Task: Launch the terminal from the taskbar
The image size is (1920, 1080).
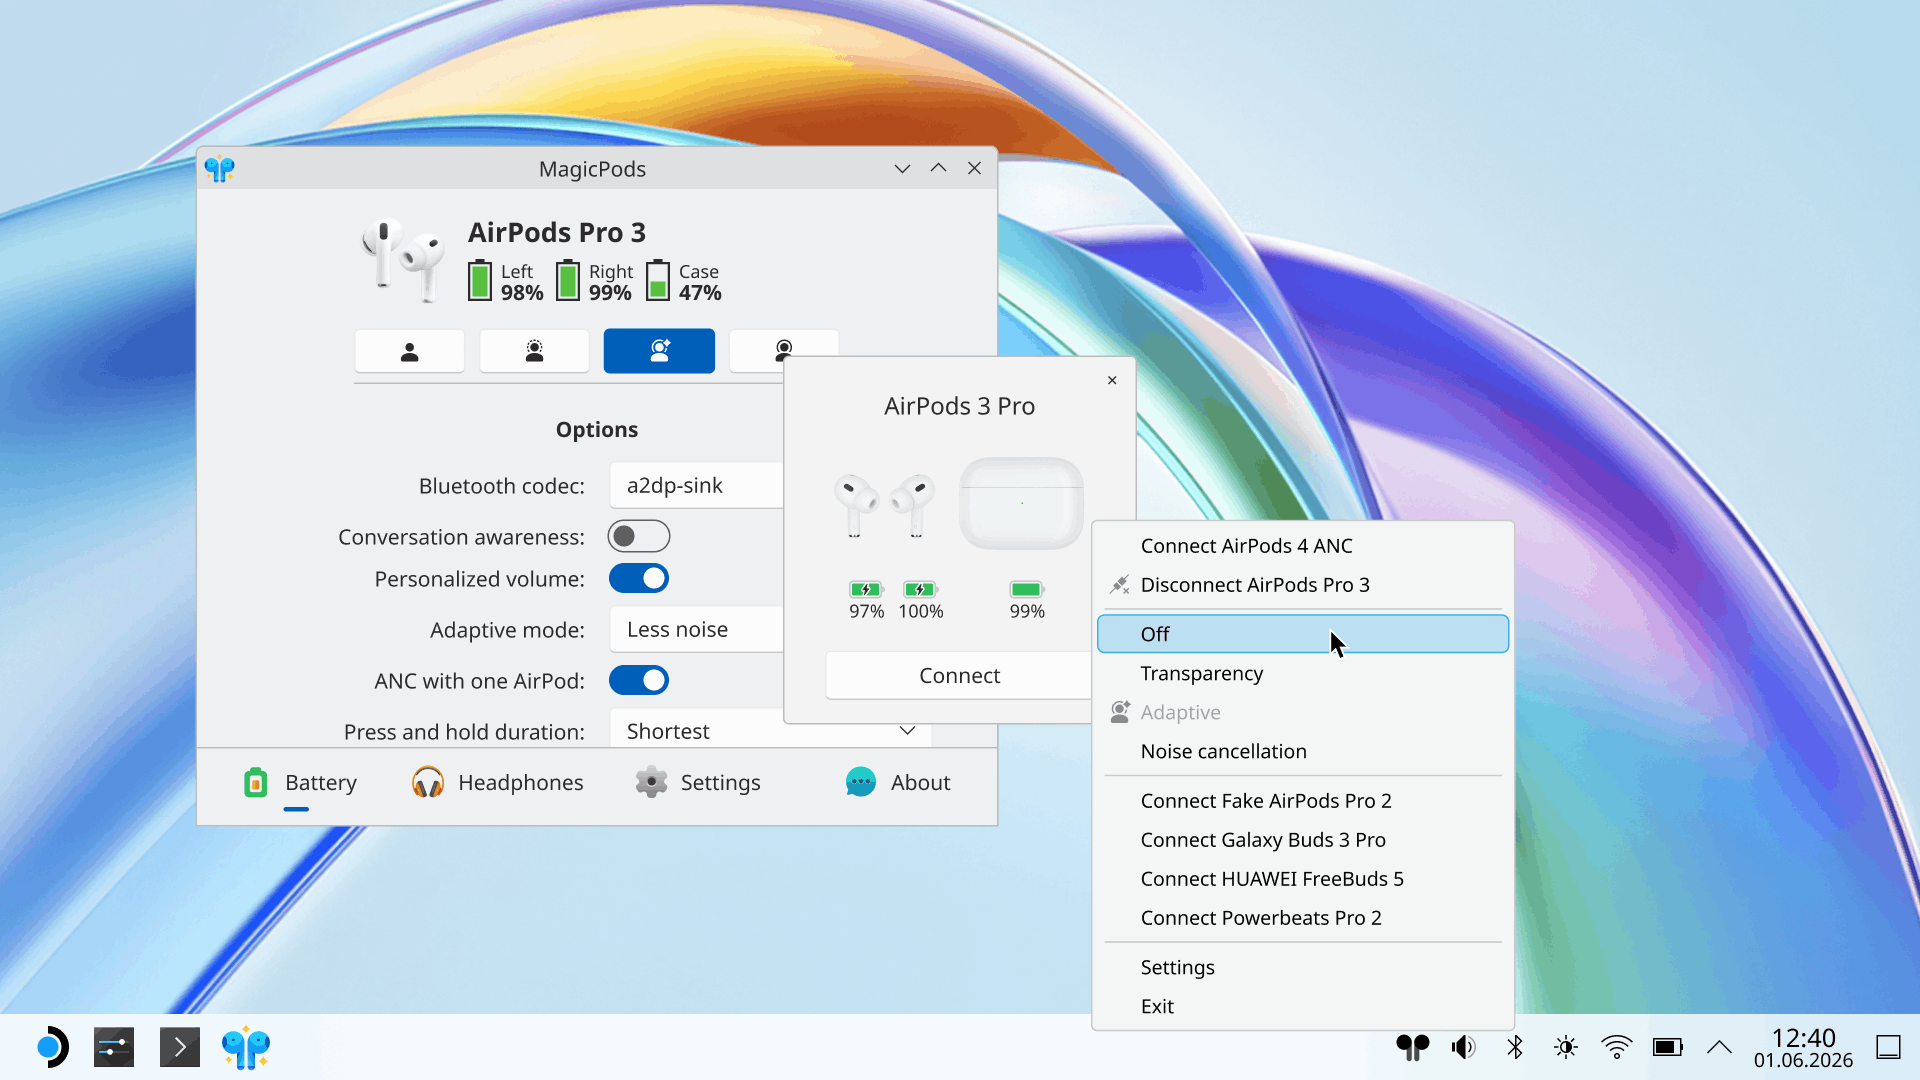Action: click(x=180, y=1047)
